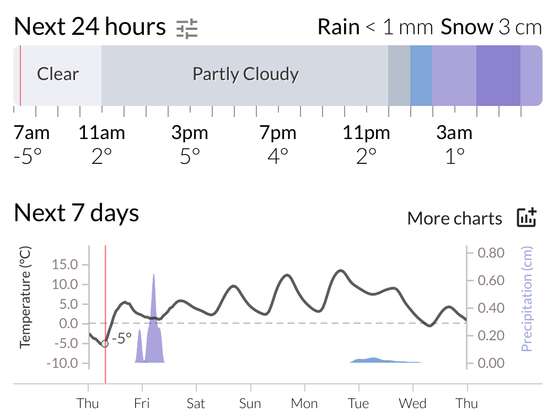Open the Next 24 hours settings sliders icon
This screenshot has width=553, height=417.
pyautogui.click(x=187, y=29)
